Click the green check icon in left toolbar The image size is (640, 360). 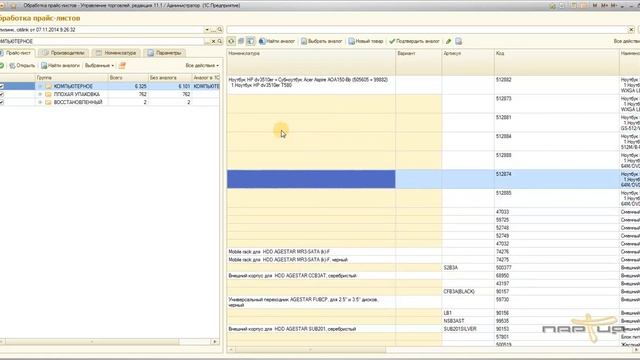point(2,65)
